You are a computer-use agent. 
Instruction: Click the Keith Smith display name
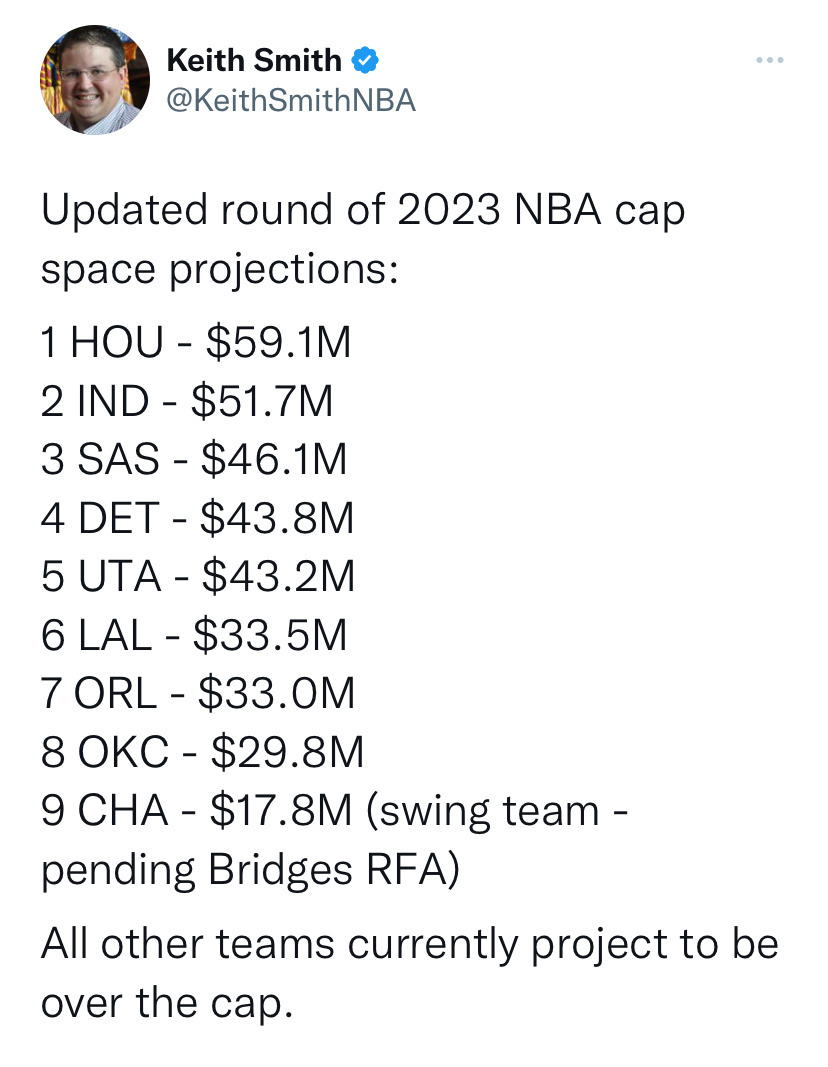(x=254, y=60)
